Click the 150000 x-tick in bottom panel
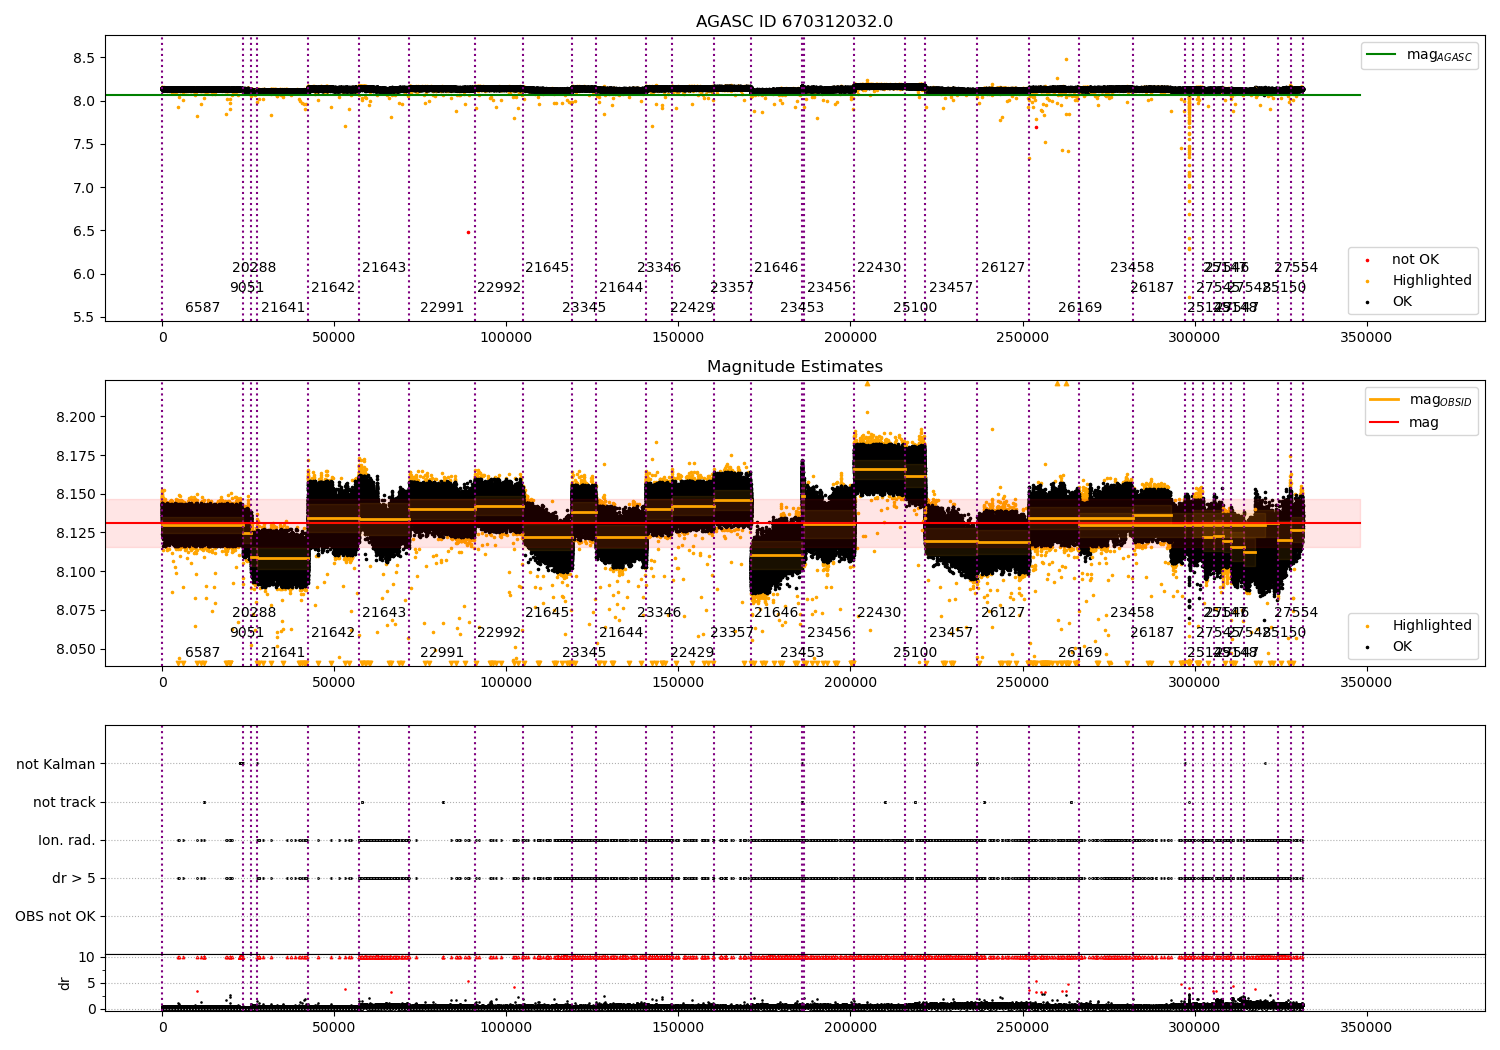 click(x=678, y=1028)
